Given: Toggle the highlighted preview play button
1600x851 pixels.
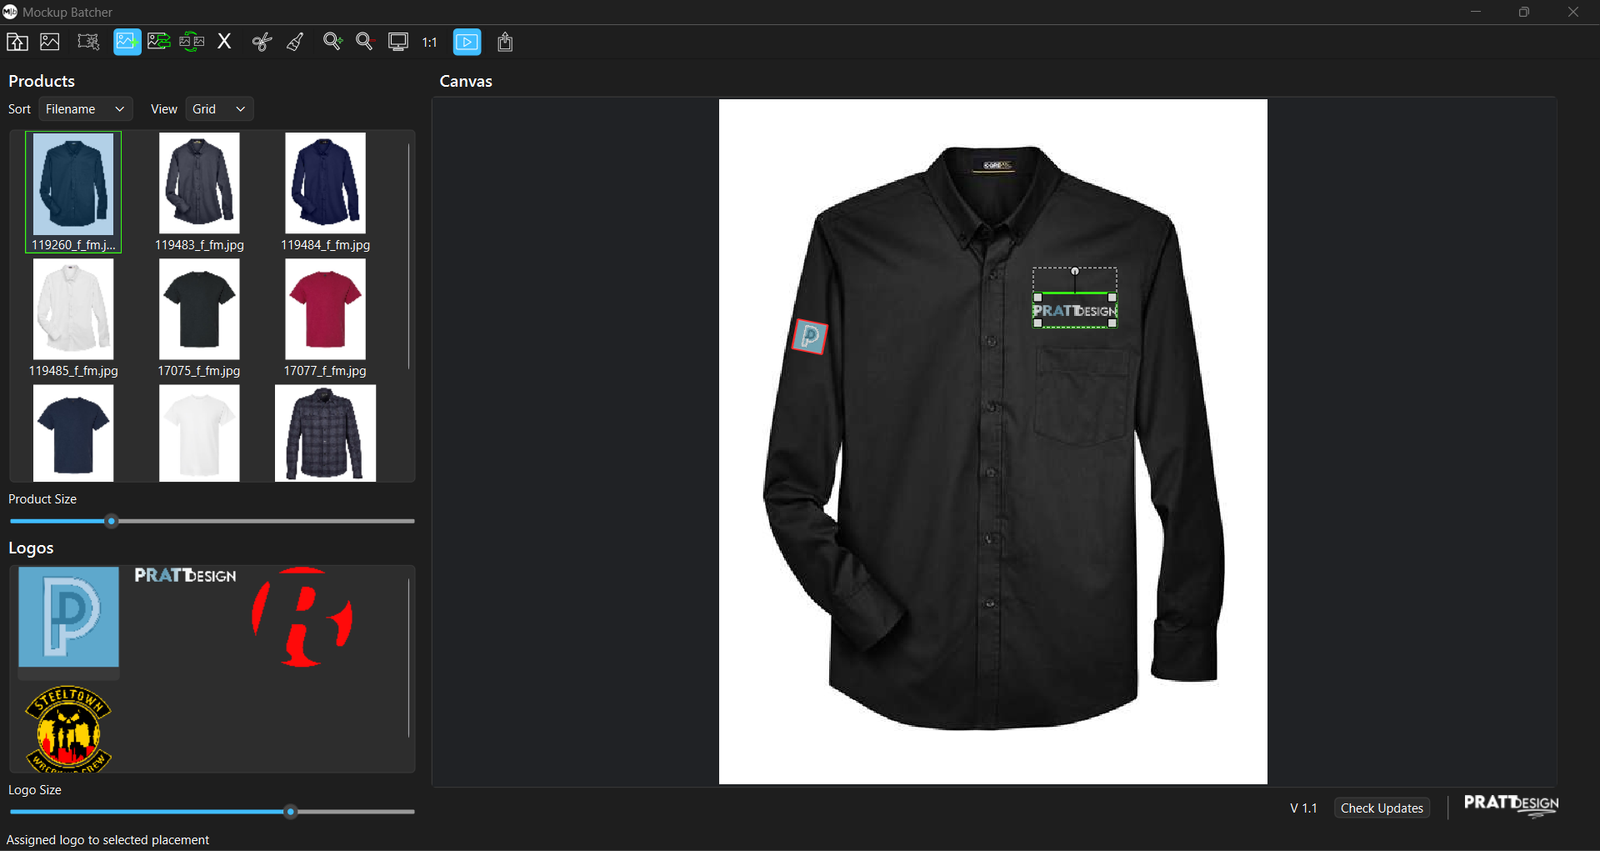Looking at the screenshot, I should 467,42.
